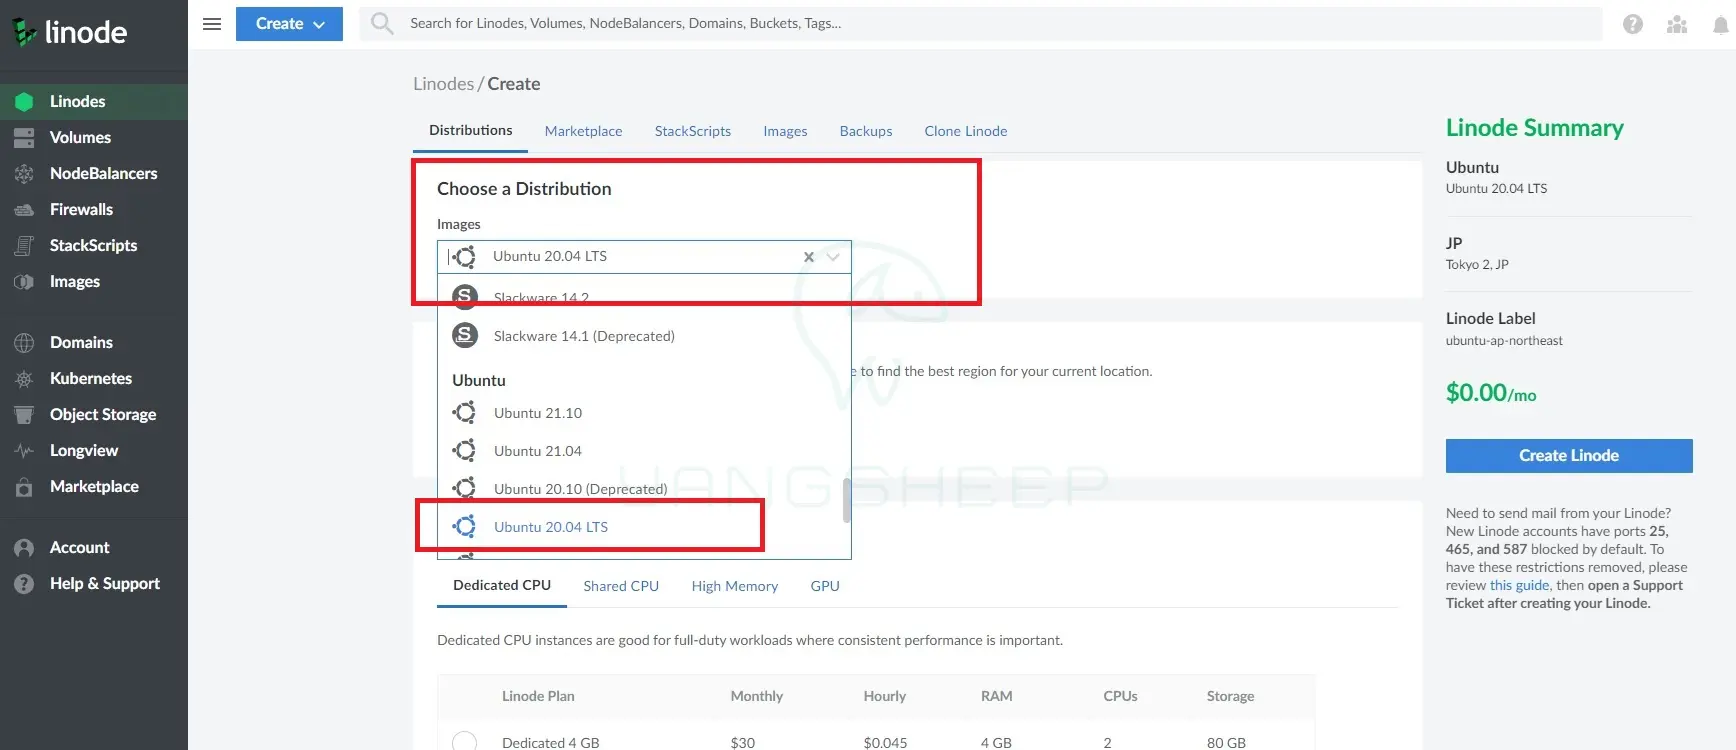Screen dimensions: 1736x750
Task: Click the StackScripts icon in sidebar
Action: point(24,246)
